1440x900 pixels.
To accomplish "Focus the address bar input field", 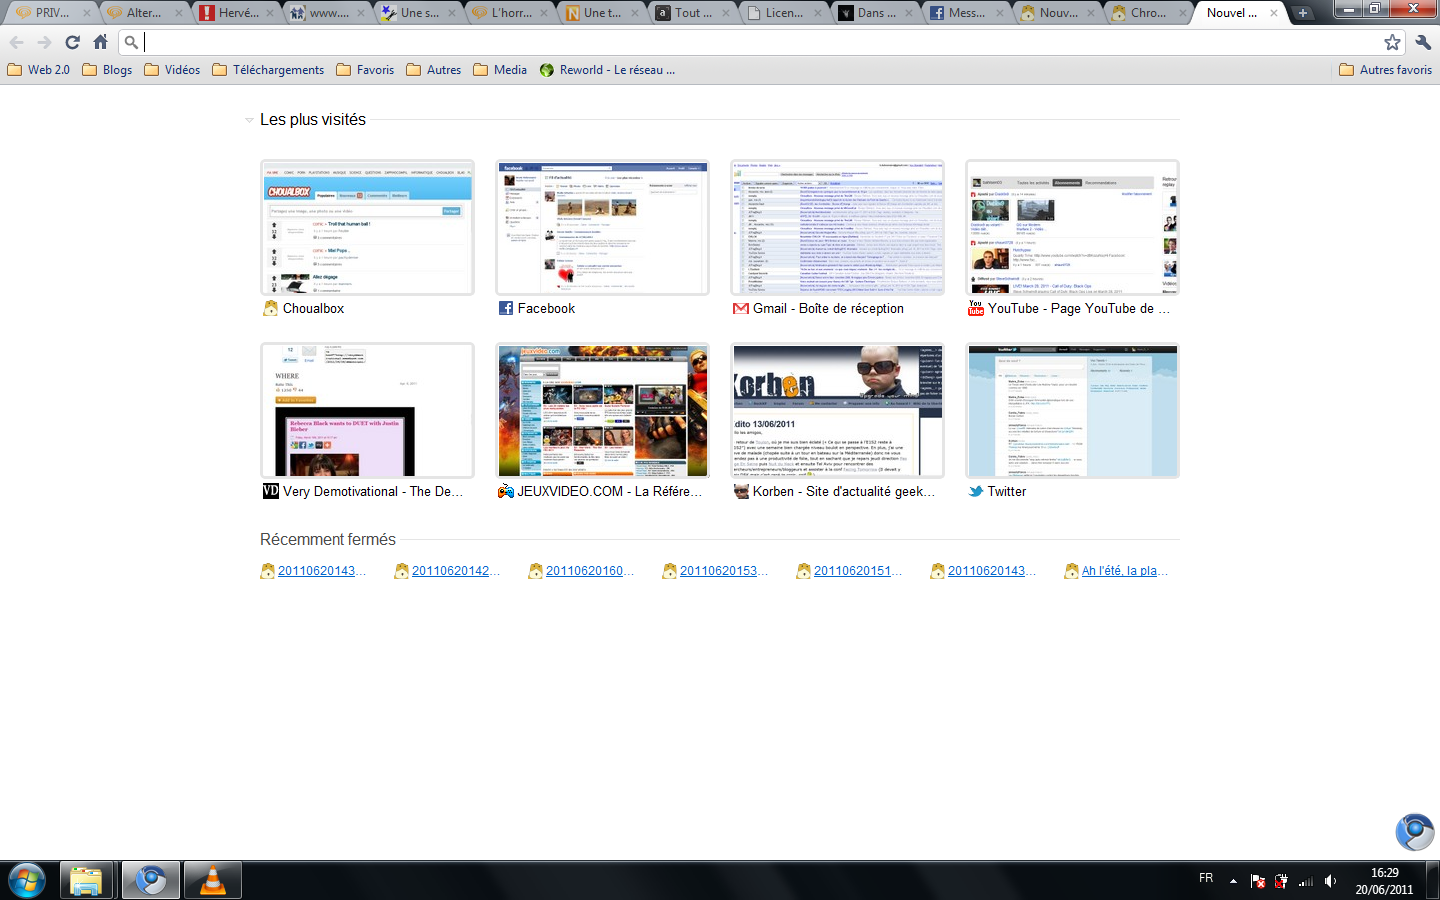I will click(760, 42).
